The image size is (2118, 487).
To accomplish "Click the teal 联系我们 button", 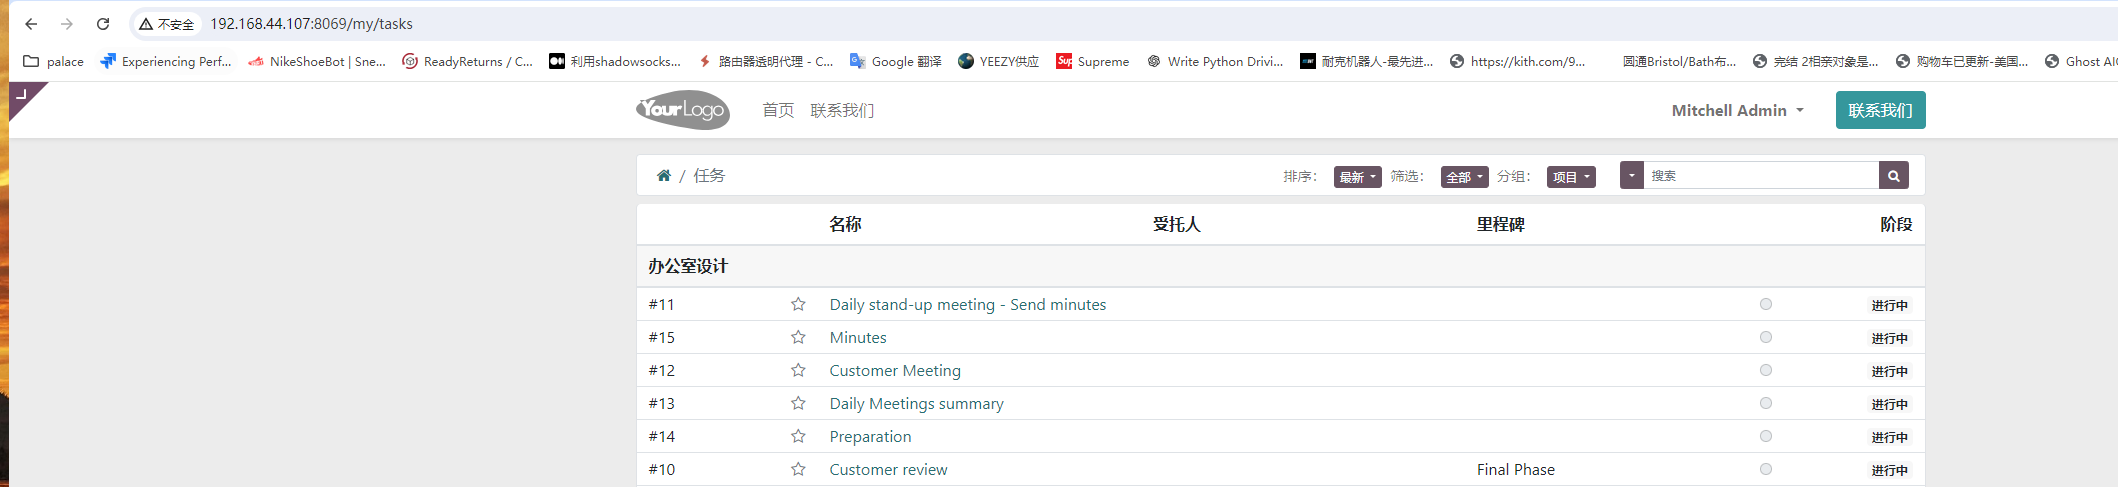I will (1880, 110).
